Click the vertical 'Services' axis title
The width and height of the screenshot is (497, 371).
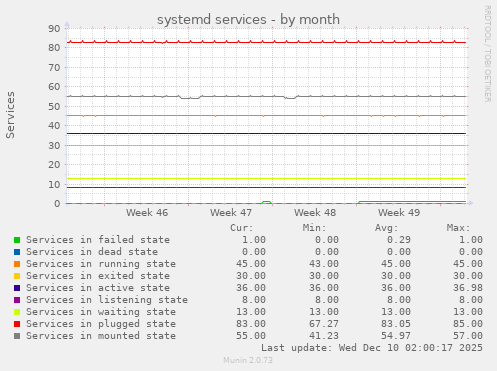click(x=10, y=115)
